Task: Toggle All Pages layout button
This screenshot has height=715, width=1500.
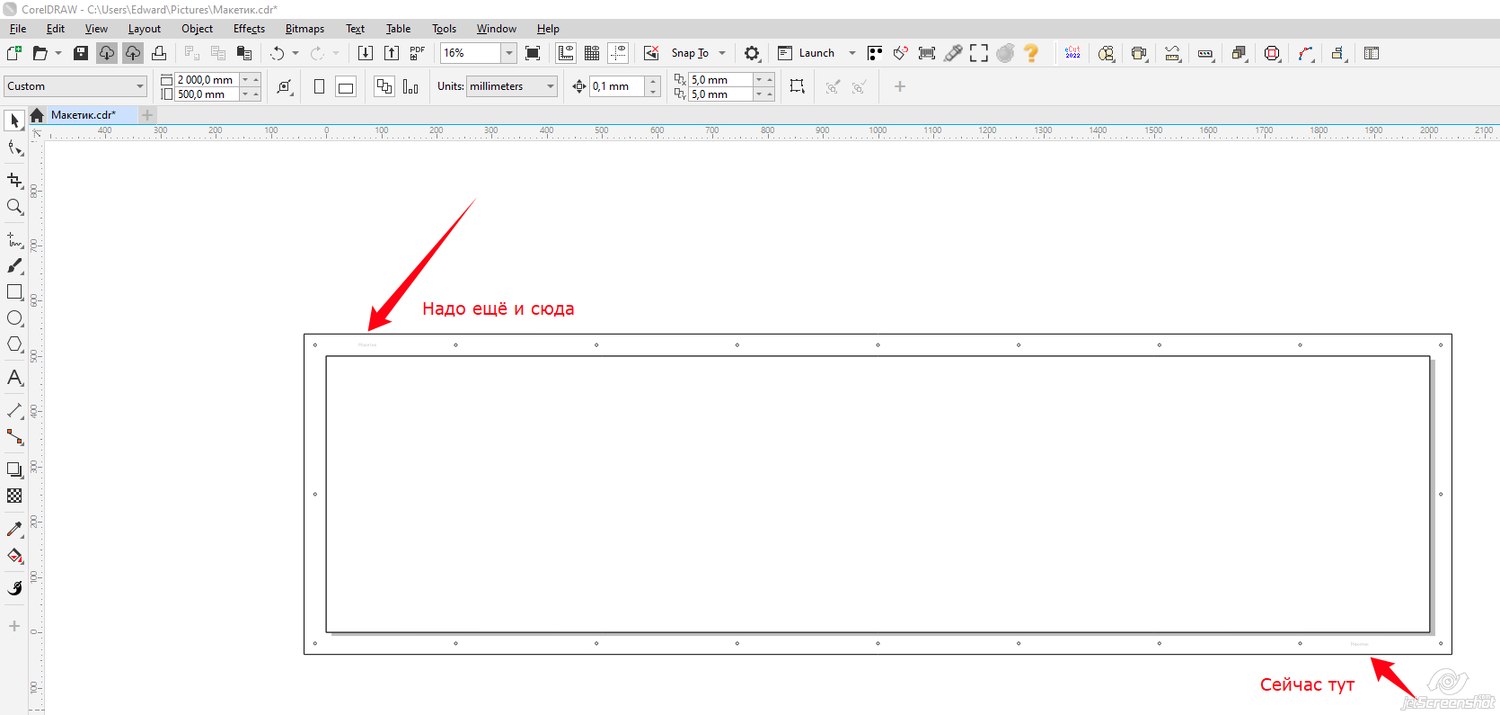Action: click(384, 87)
